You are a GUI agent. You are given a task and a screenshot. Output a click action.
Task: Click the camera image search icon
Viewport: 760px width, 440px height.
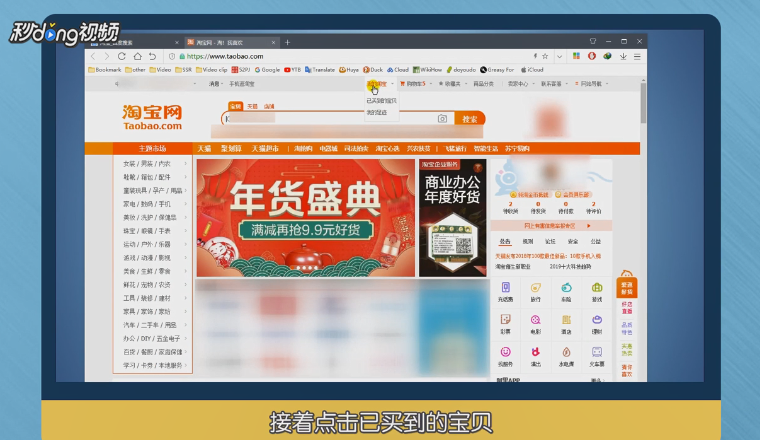point(442,119)
